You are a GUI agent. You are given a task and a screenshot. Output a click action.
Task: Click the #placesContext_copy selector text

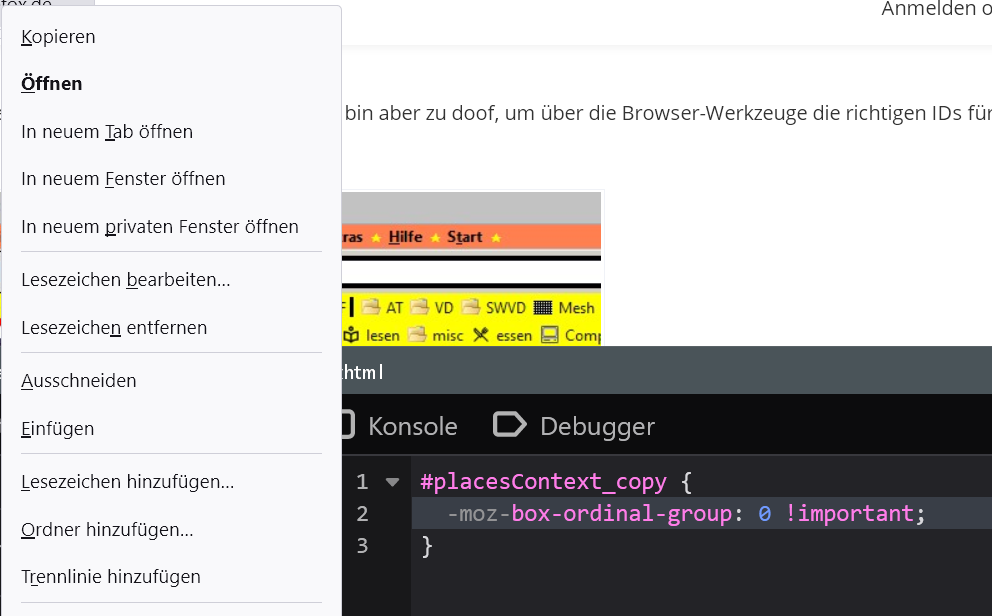(543, 482)
